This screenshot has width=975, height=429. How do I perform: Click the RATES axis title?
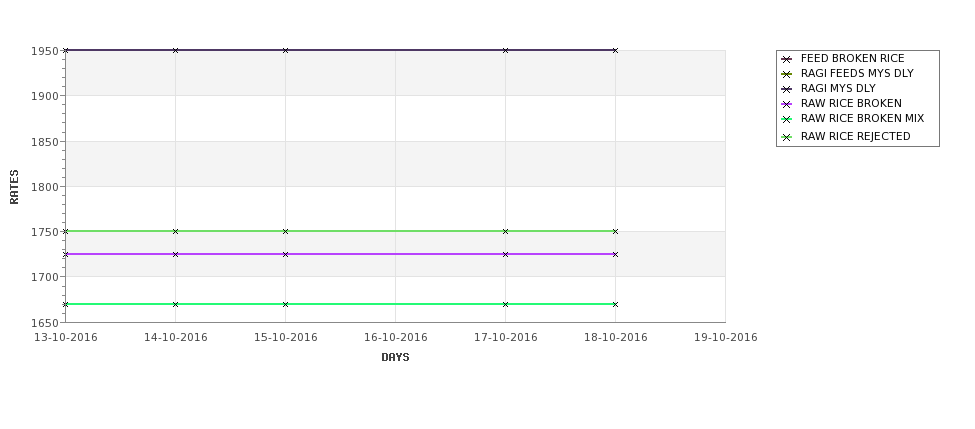(14, 187)
